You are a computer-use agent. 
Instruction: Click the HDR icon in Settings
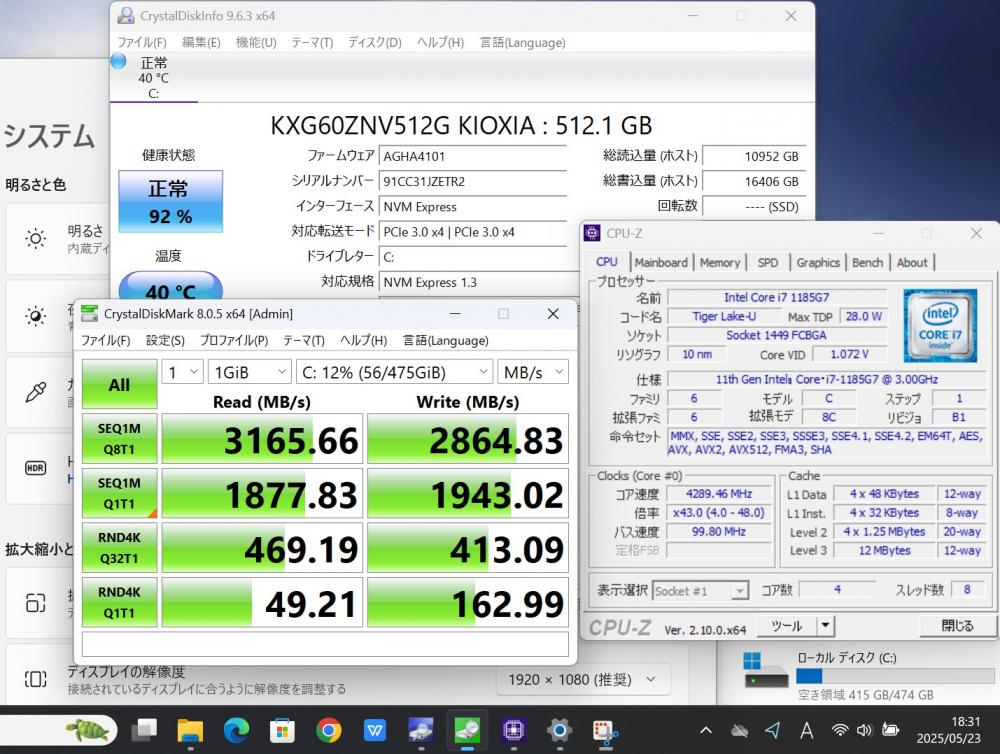[x=36, y=468]
